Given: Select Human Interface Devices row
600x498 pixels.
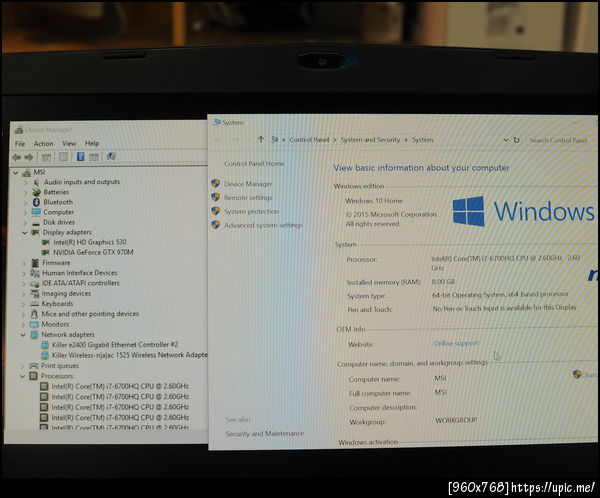Looking at the screenshot, I should click(x=80, y=273).
